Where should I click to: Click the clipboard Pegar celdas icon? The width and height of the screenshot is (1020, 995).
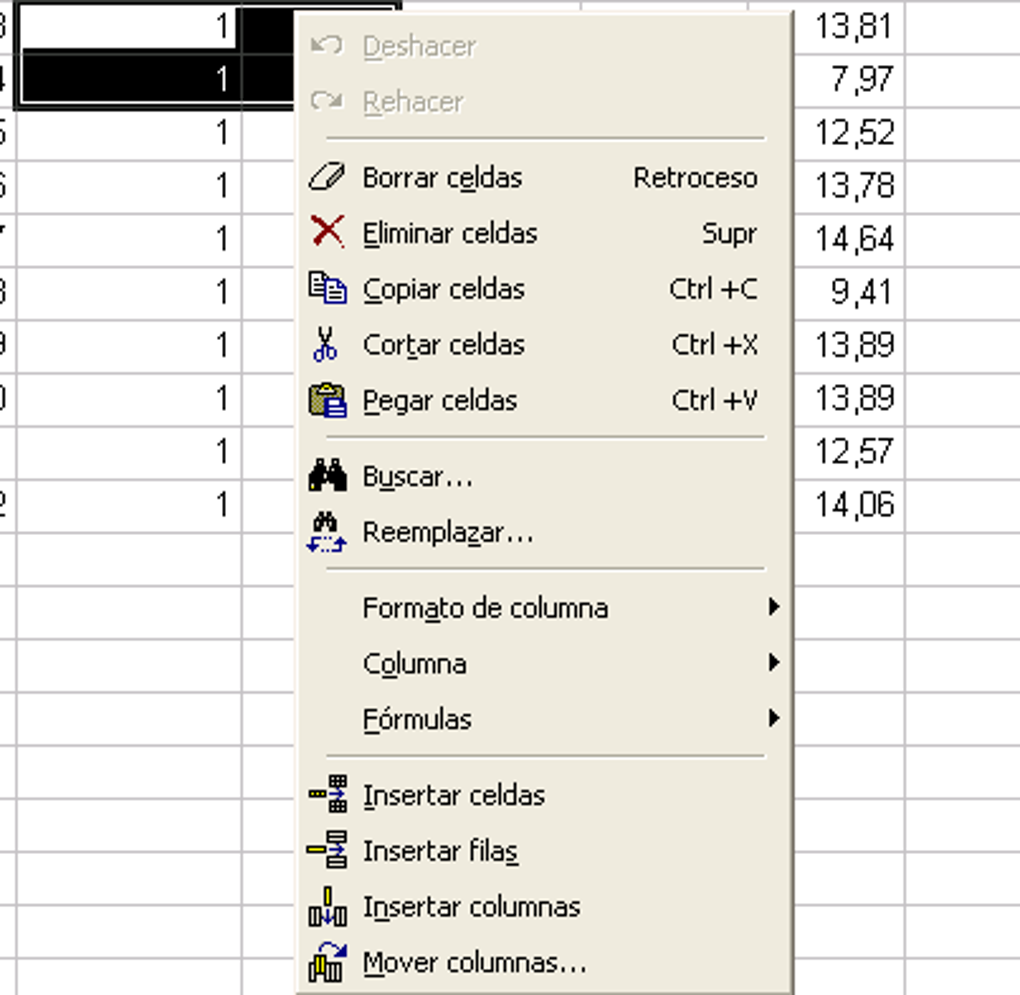[x=327, y=401]
